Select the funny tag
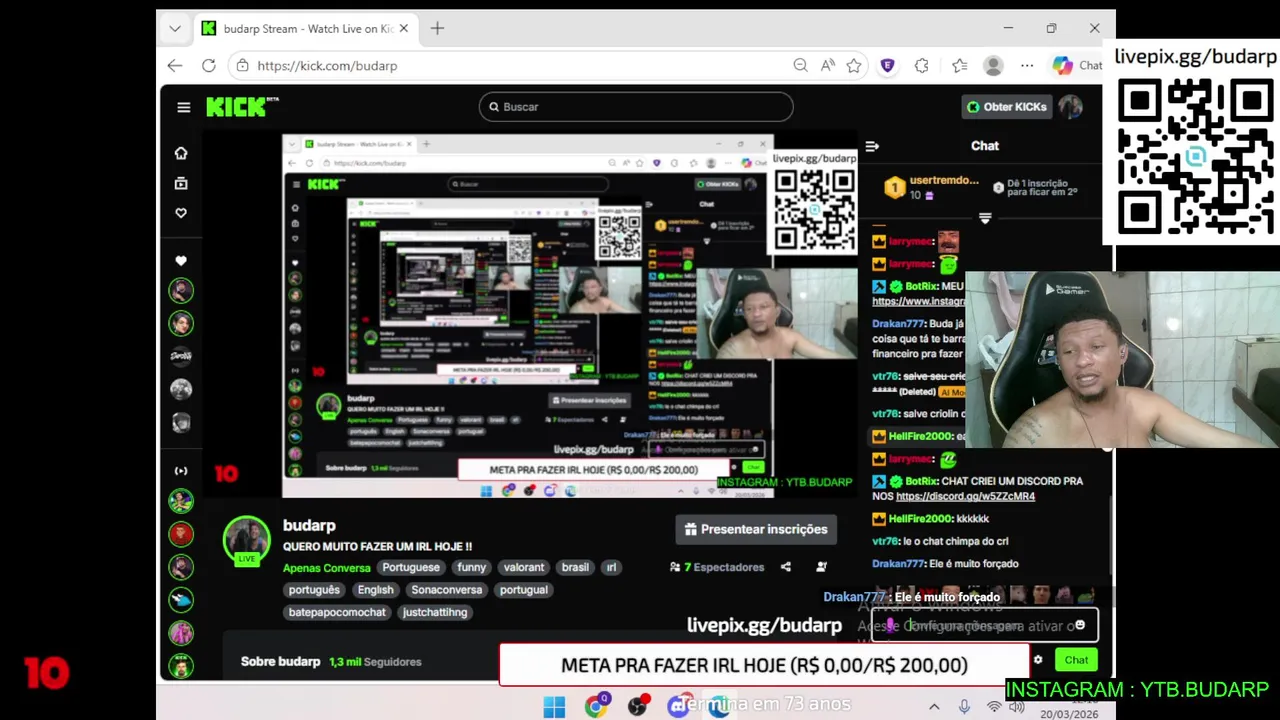Screen dimensions: 1280x720 click(x=471, y=567)
